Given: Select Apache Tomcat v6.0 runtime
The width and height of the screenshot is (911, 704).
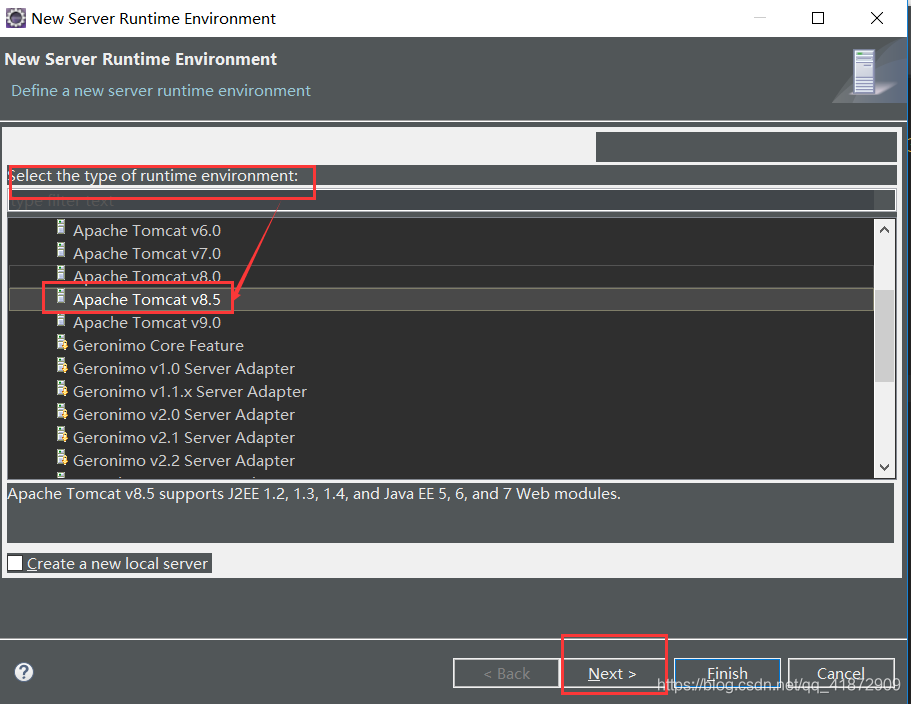Looking at the screenshot, I should (x=147, y=231).
